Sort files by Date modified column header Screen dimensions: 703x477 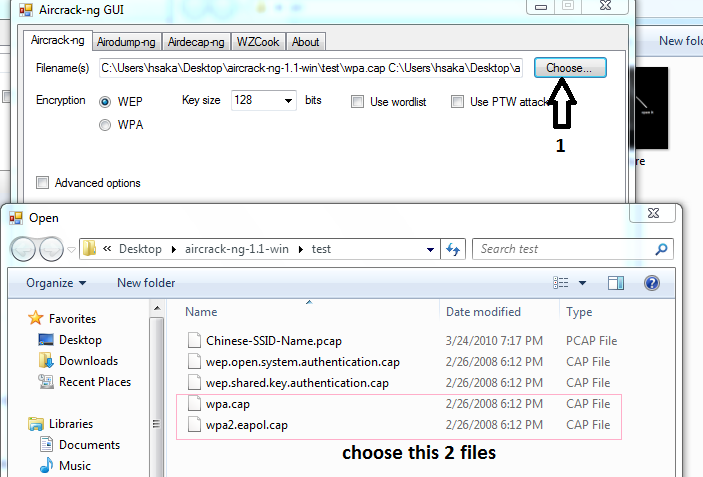483,312
